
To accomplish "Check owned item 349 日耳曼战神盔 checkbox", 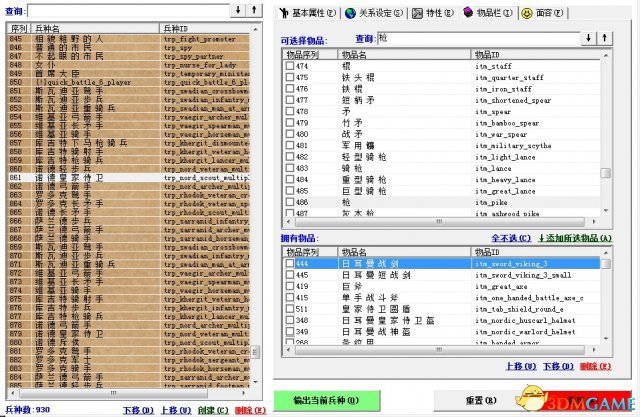I will (x=290, y=331).
